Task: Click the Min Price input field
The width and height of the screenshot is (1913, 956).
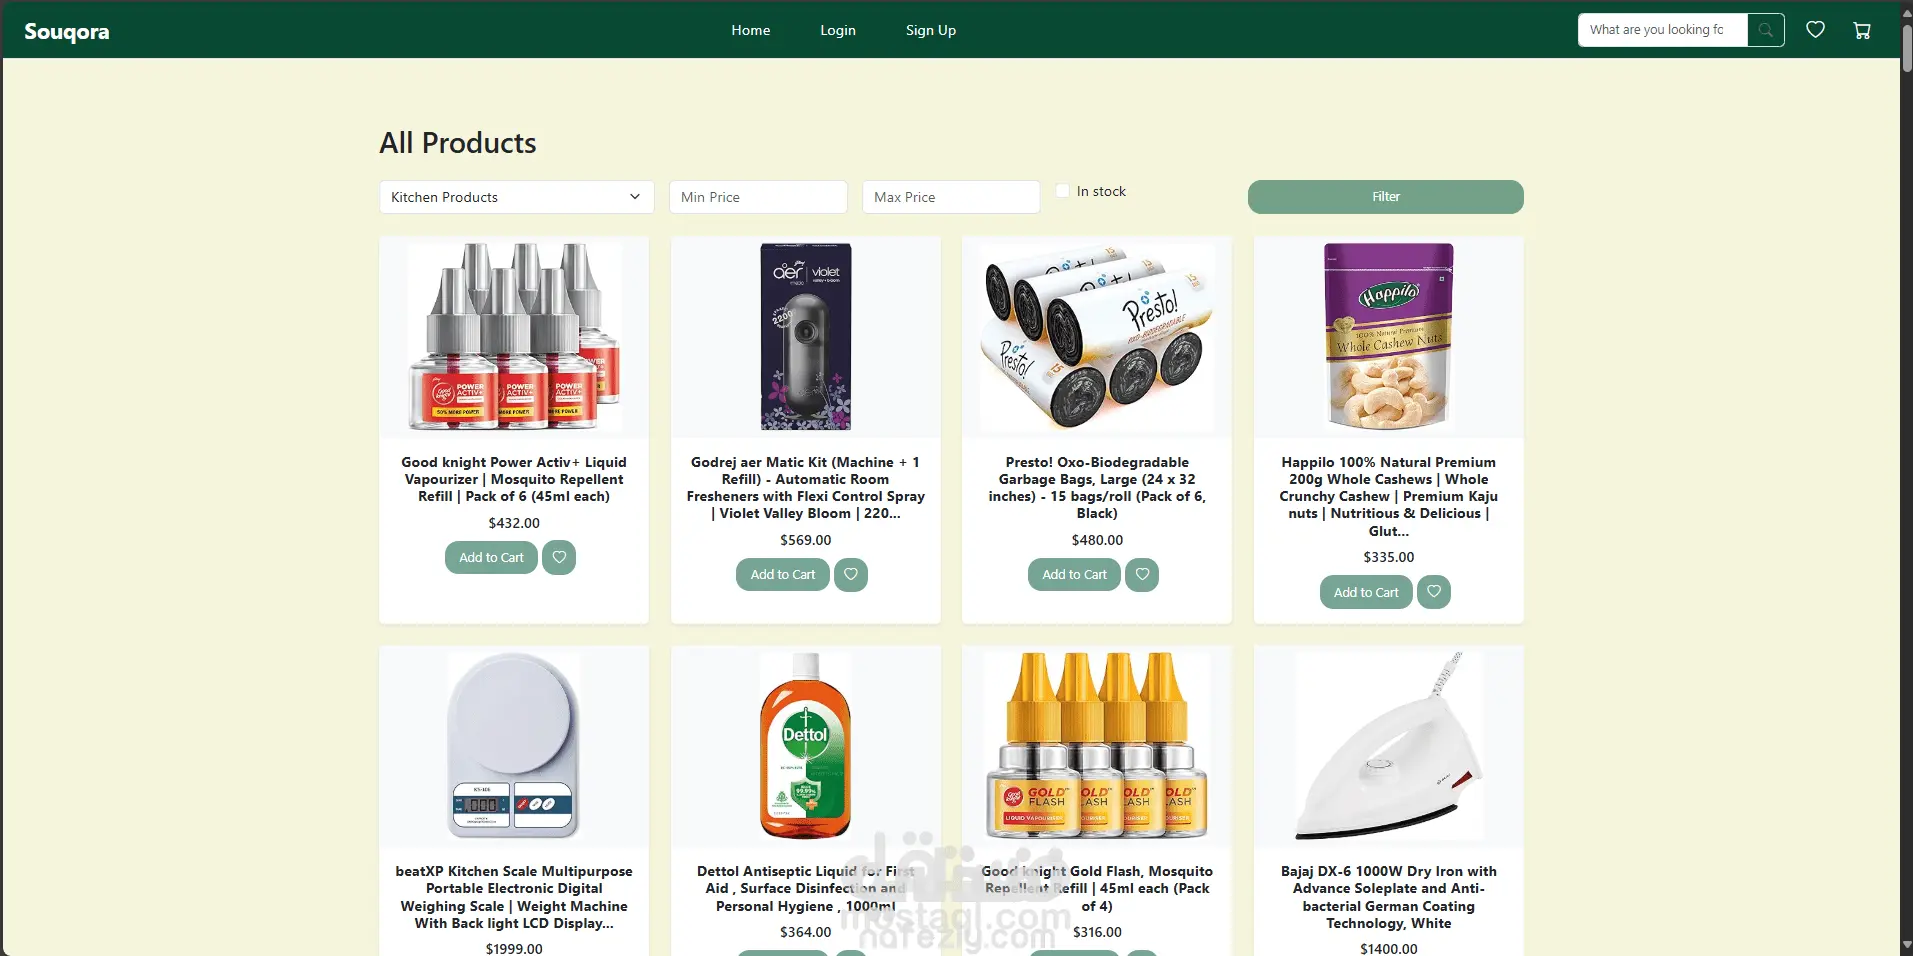Action: coord(758,197)
